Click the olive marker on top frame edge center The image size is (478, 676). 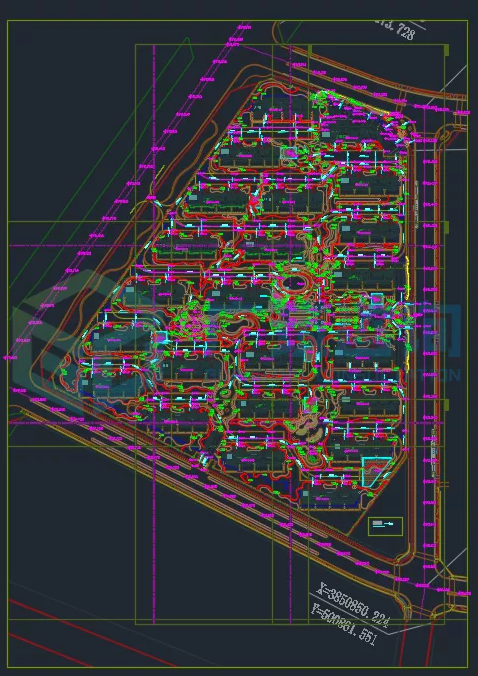pyautogui.click(x=309, y=50)
